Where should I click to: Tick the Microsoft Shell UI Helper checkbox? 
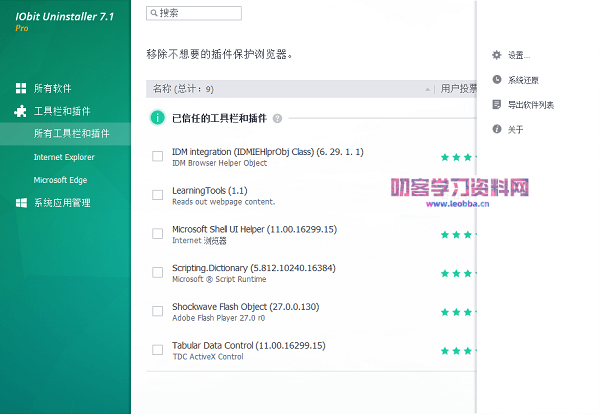pyautogui.click(x=157, y=233)
